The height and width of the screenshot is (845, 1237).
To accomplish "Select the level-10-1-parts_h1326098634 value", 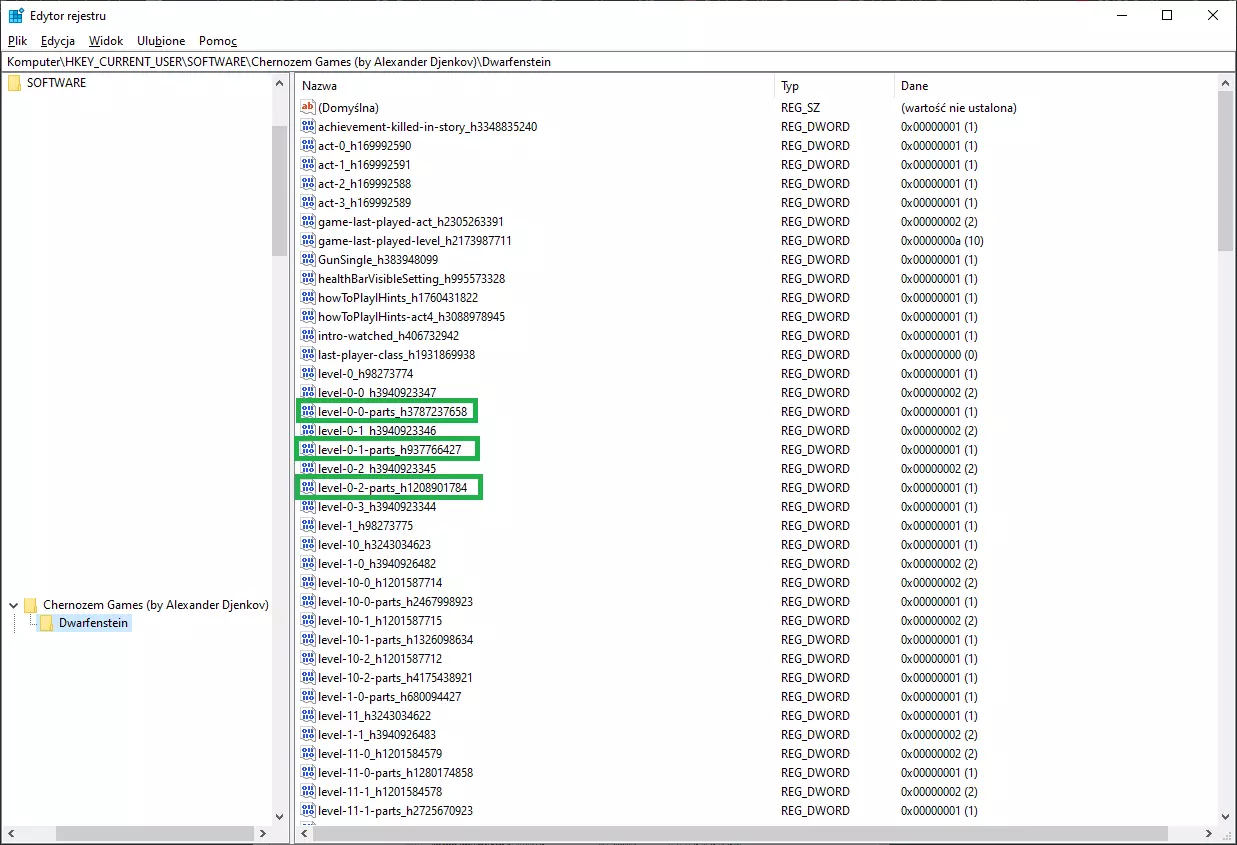I will click(x=395, y=639).
